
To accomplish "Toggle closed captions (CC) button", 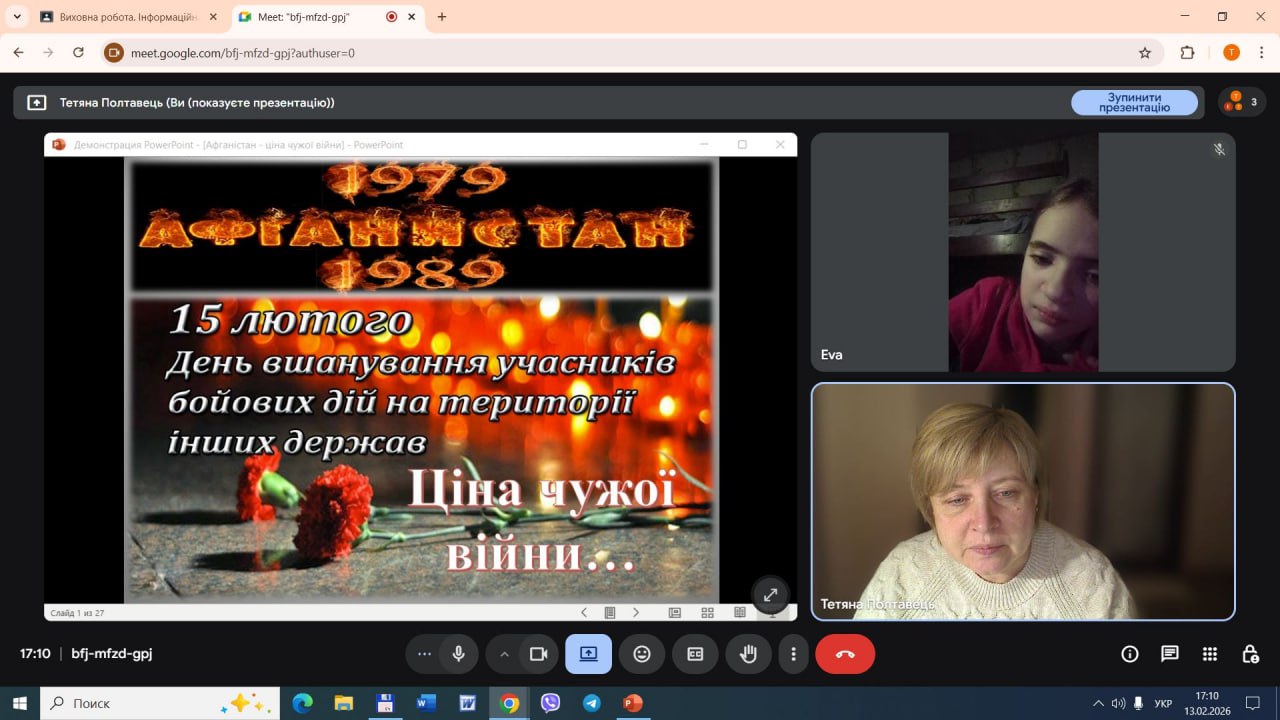I will [695, 654].
